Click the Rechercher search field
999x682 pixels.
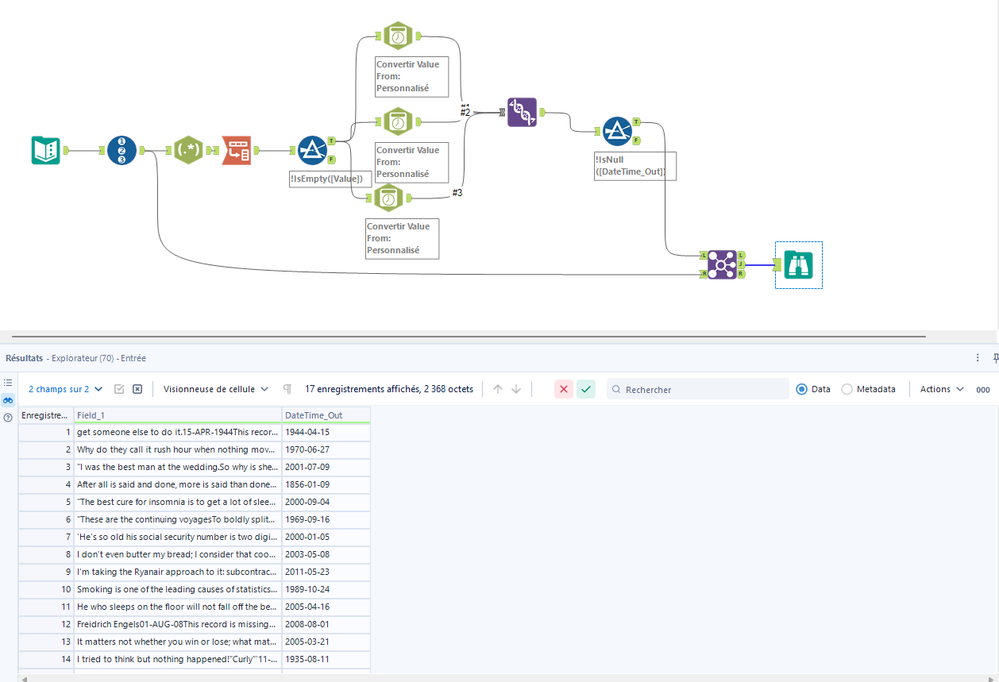698,389
